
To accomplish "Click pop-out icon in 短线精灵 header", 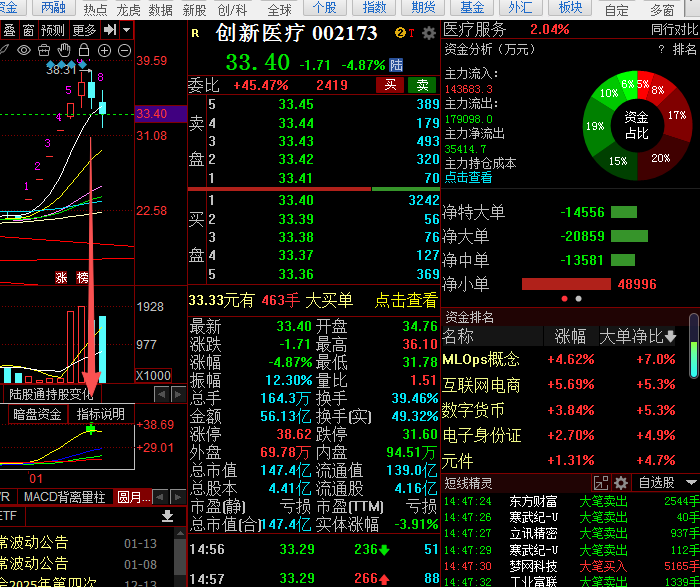I will 601,483.
